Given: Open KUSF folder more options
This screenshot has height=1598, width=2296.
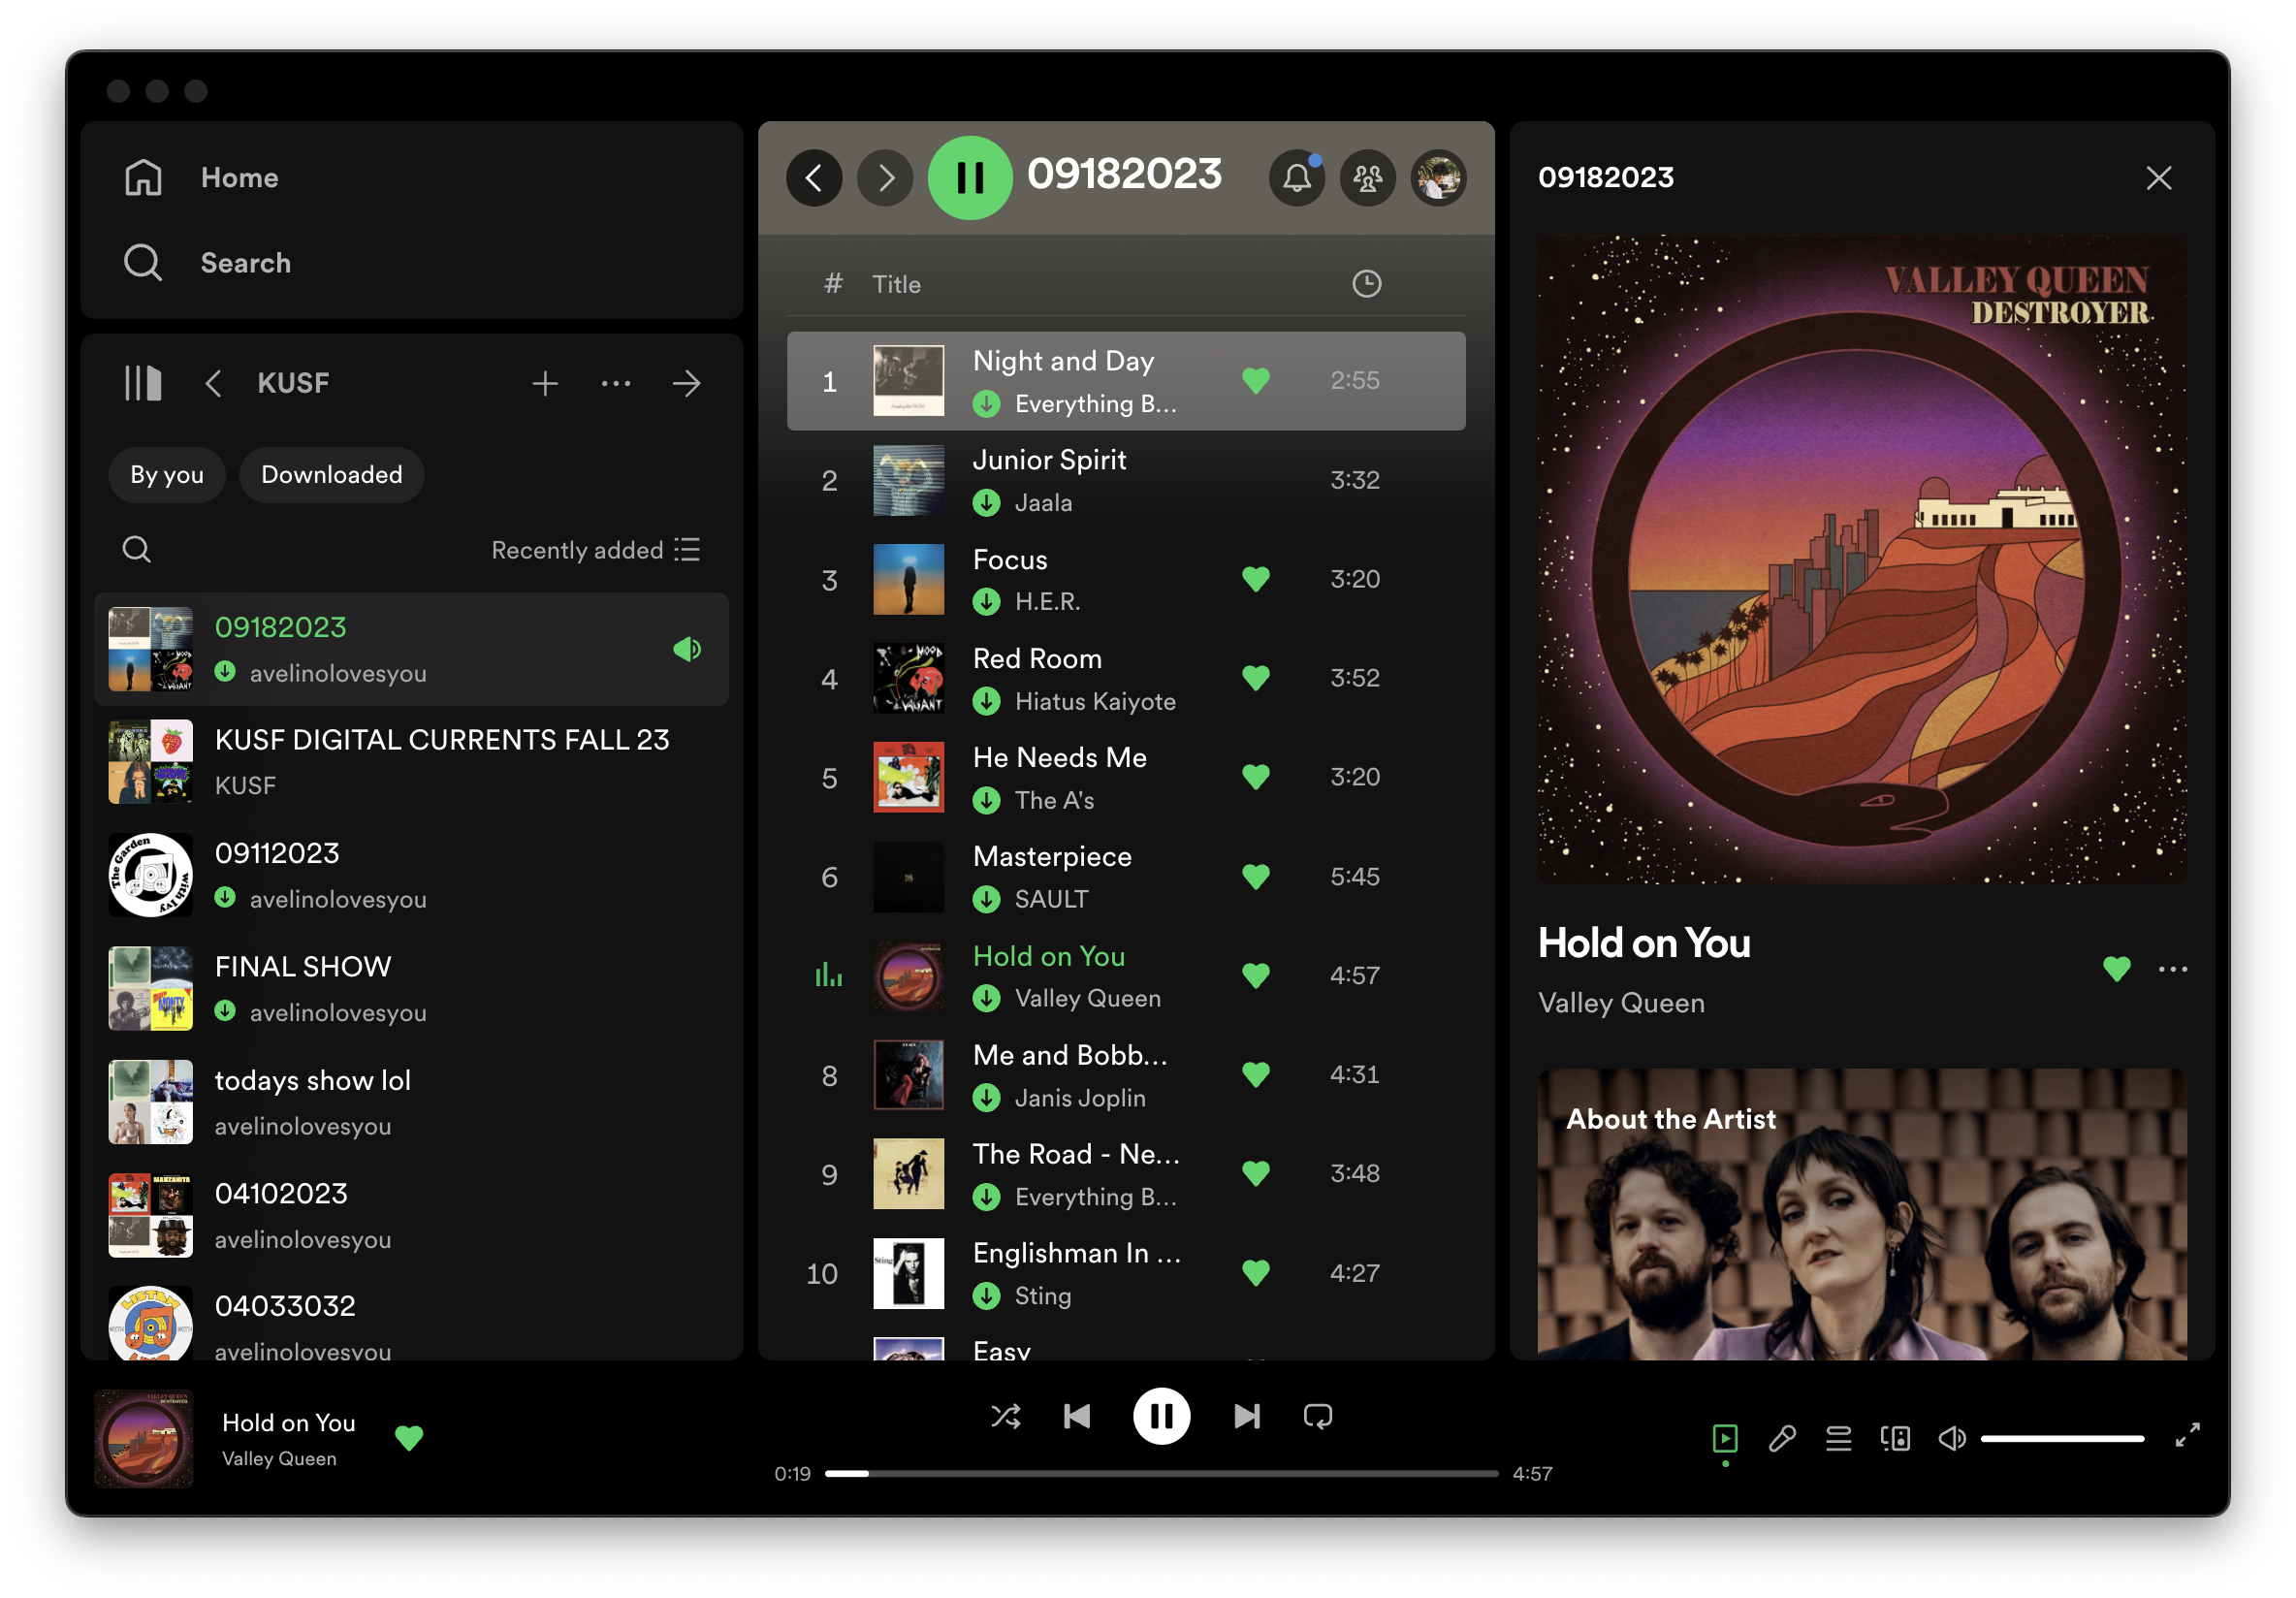Looking at the screenshot, I should pos(616,383).
